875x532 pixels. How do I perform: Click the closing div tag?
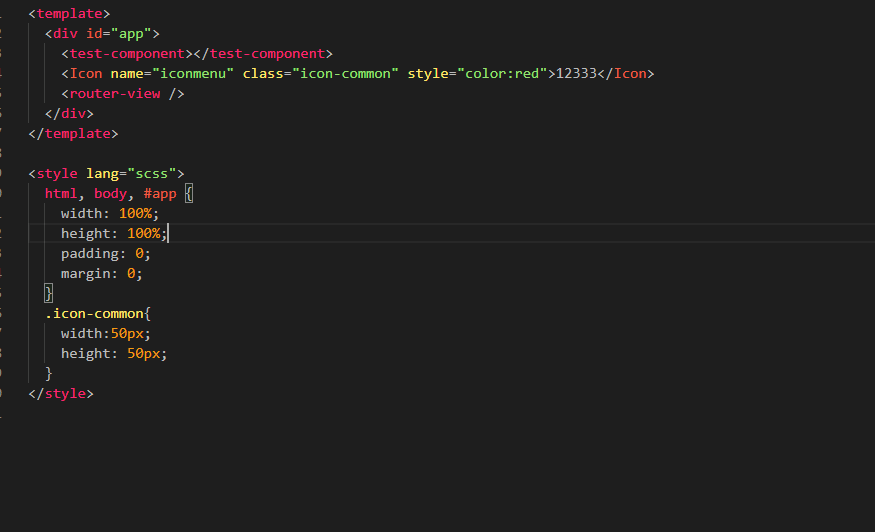click(69, 114)
